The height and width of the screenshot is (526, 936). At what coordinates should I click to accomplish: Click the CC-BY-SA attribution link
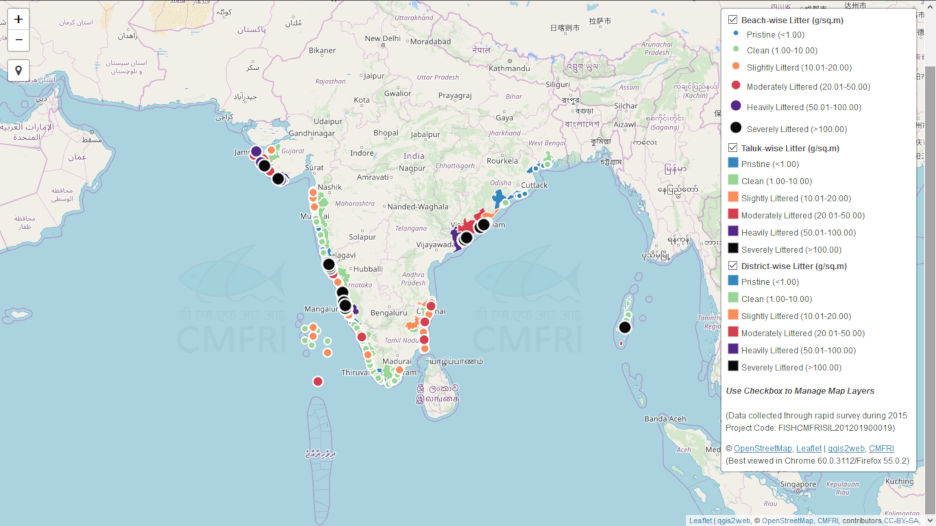pos(900,521)
